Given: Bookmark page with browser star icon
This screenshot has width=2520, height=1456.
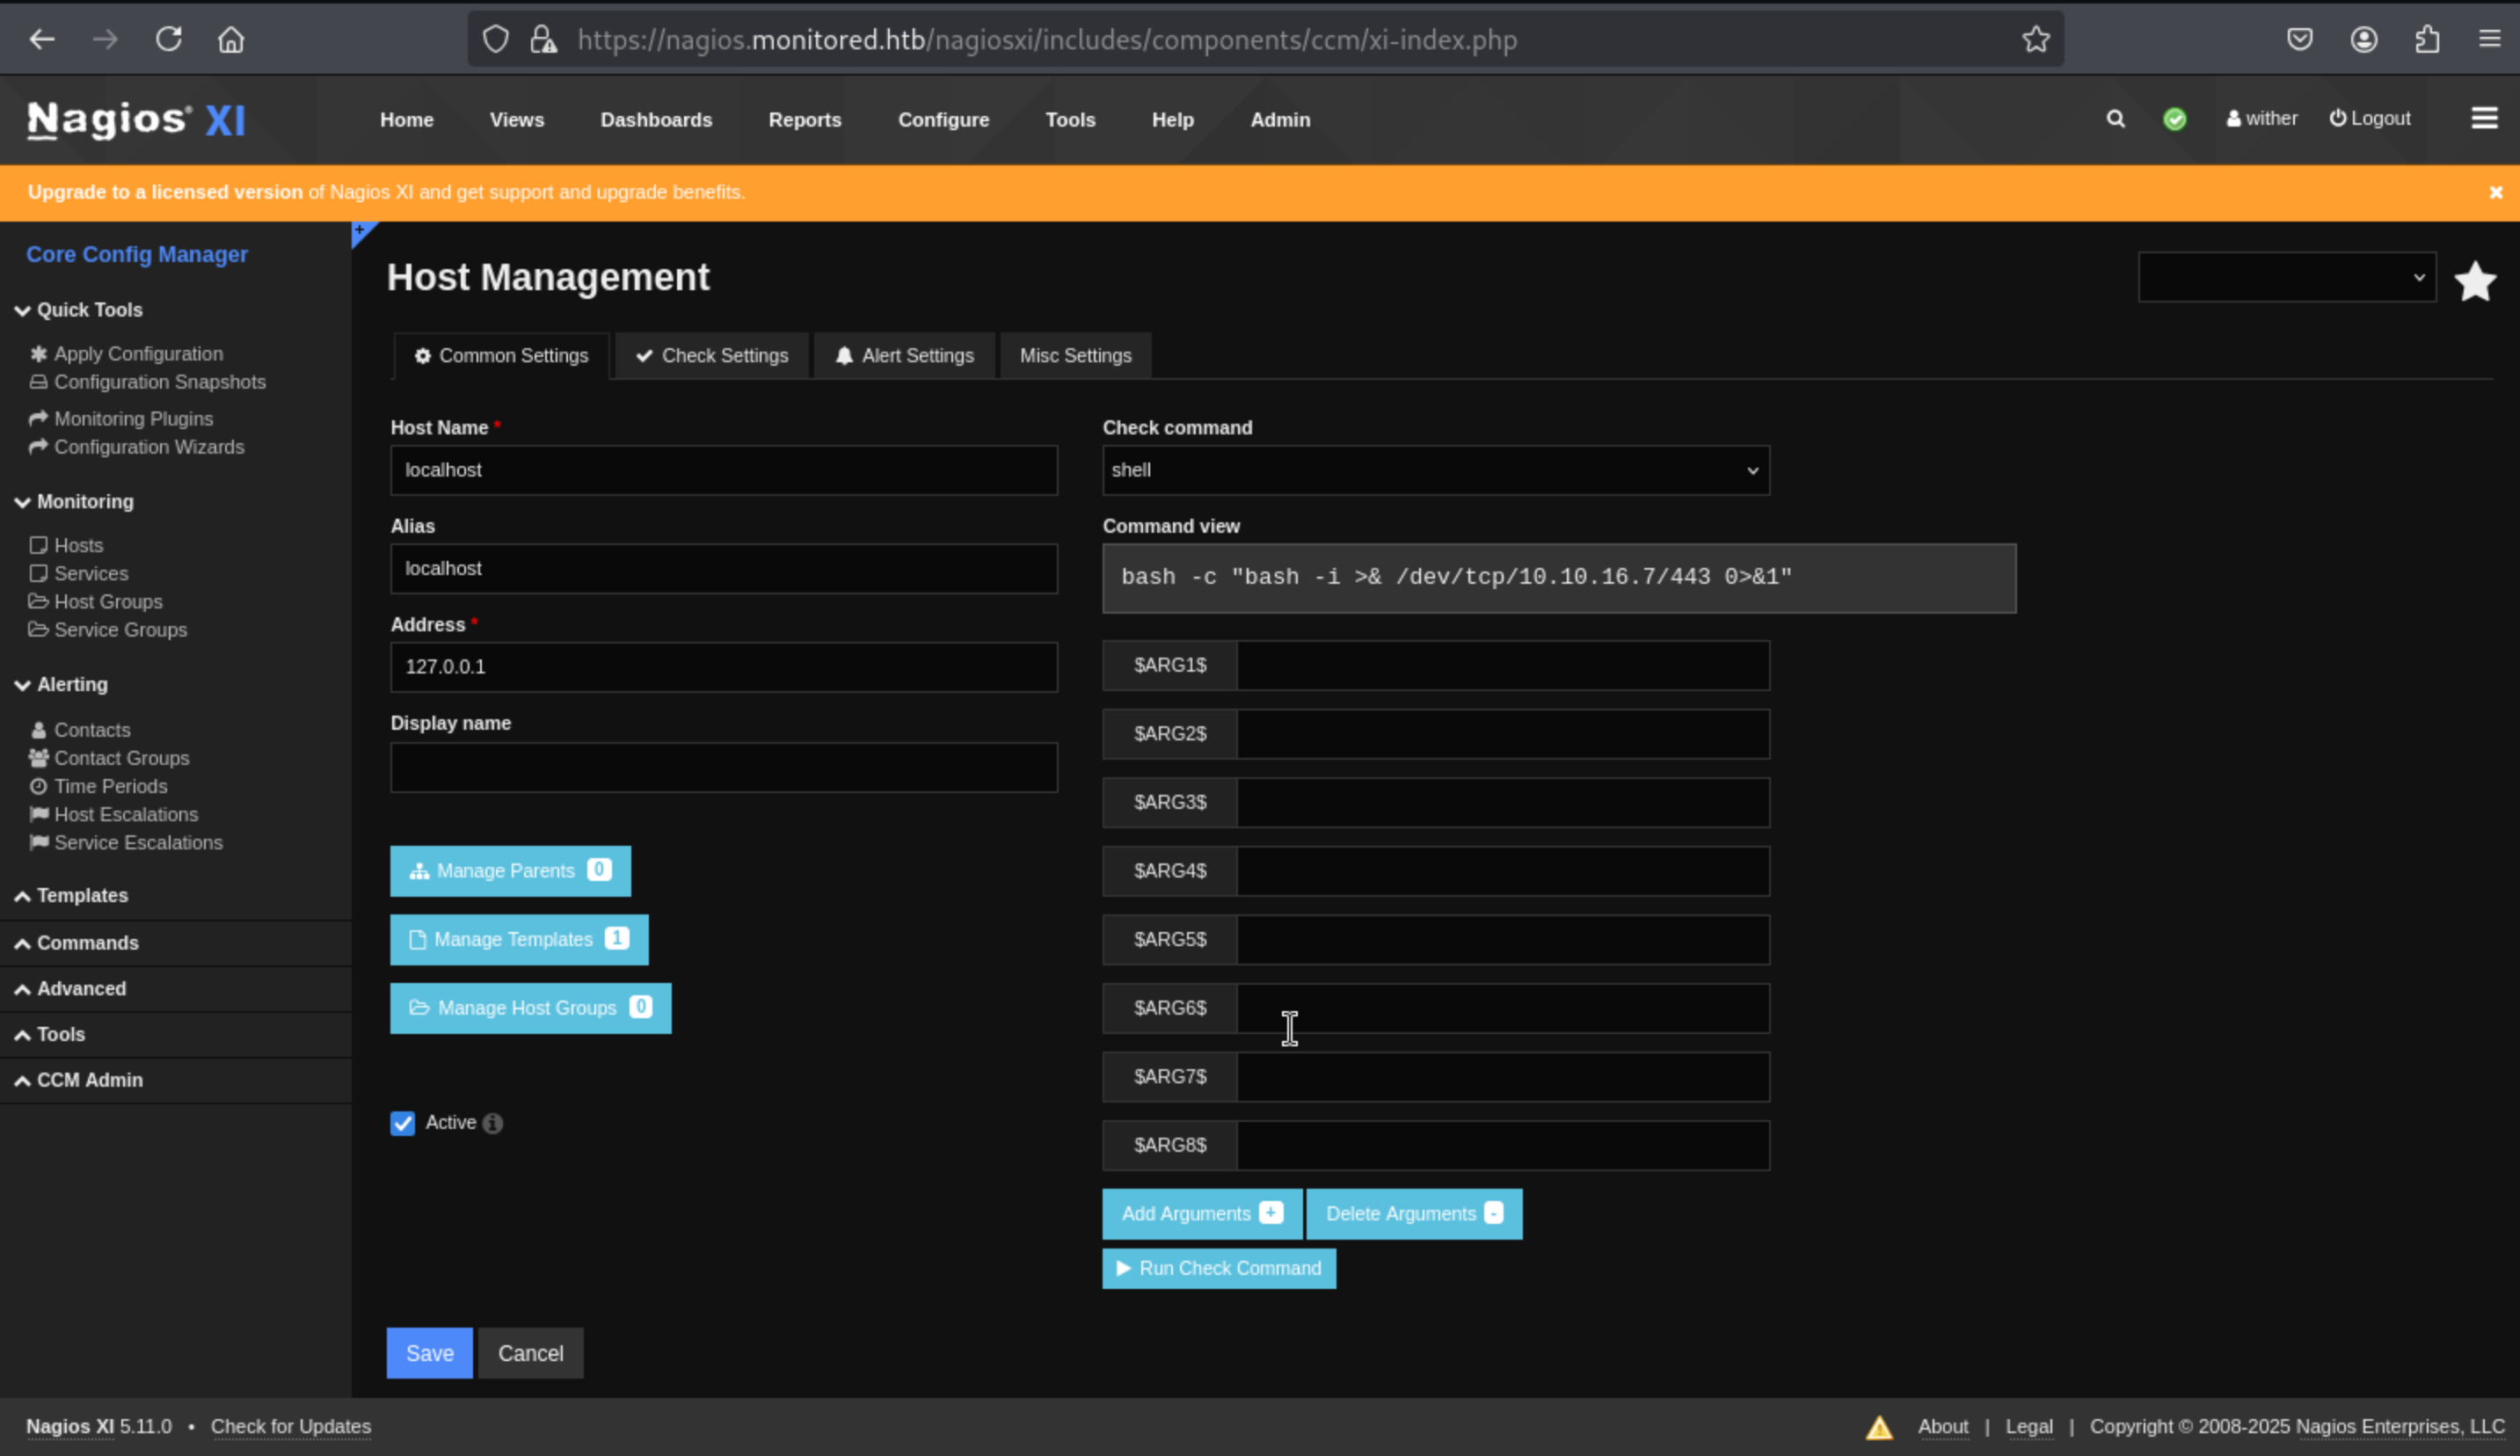Looking at the screenshot, I should tap(2035, 40).
